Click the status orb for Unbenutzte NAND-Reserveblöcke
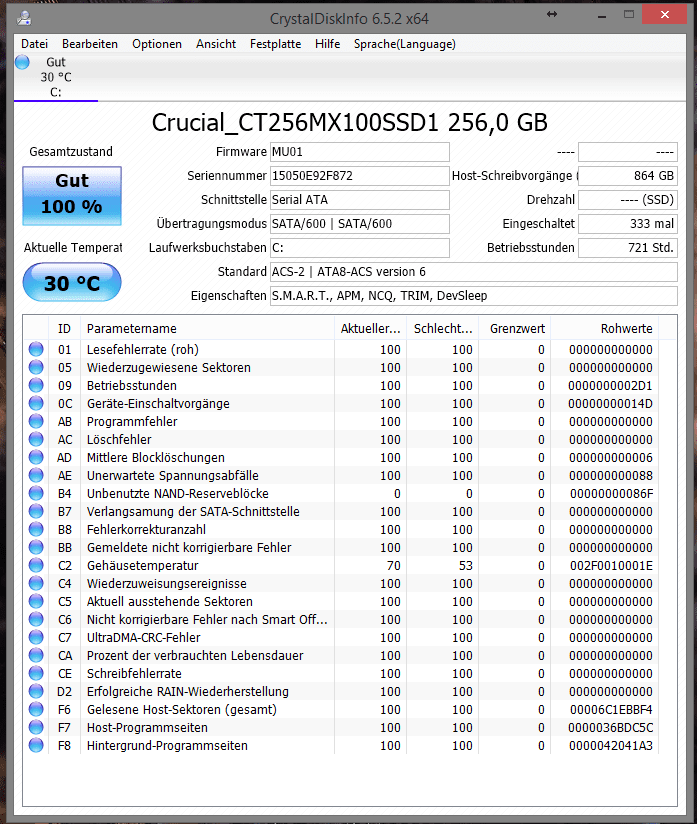 tap(36, 493)
